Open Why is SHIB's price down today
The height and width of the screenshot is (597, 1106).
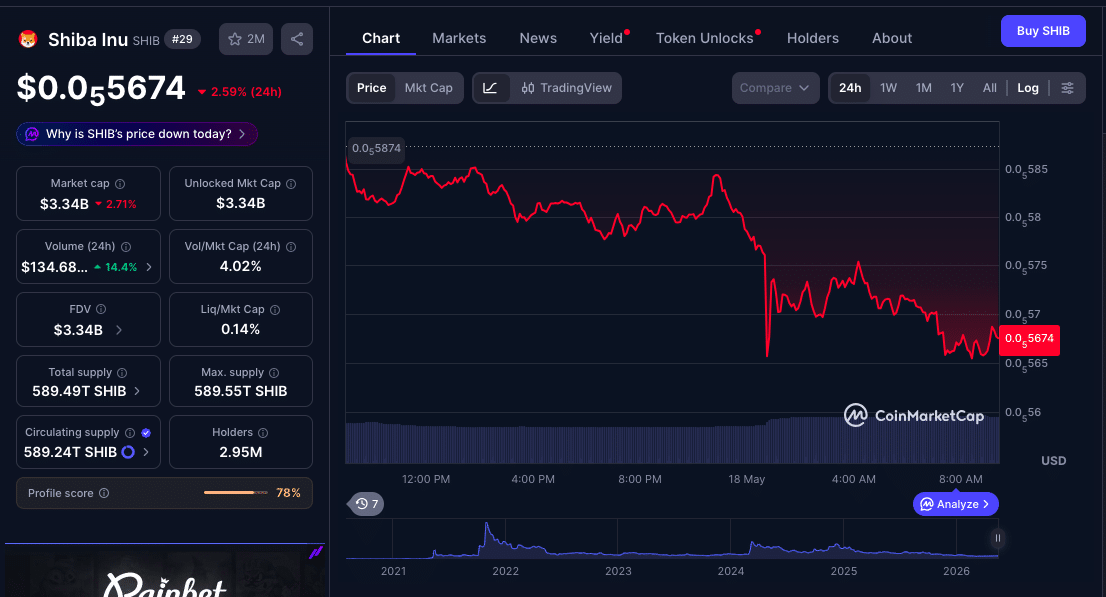point(137,134)
